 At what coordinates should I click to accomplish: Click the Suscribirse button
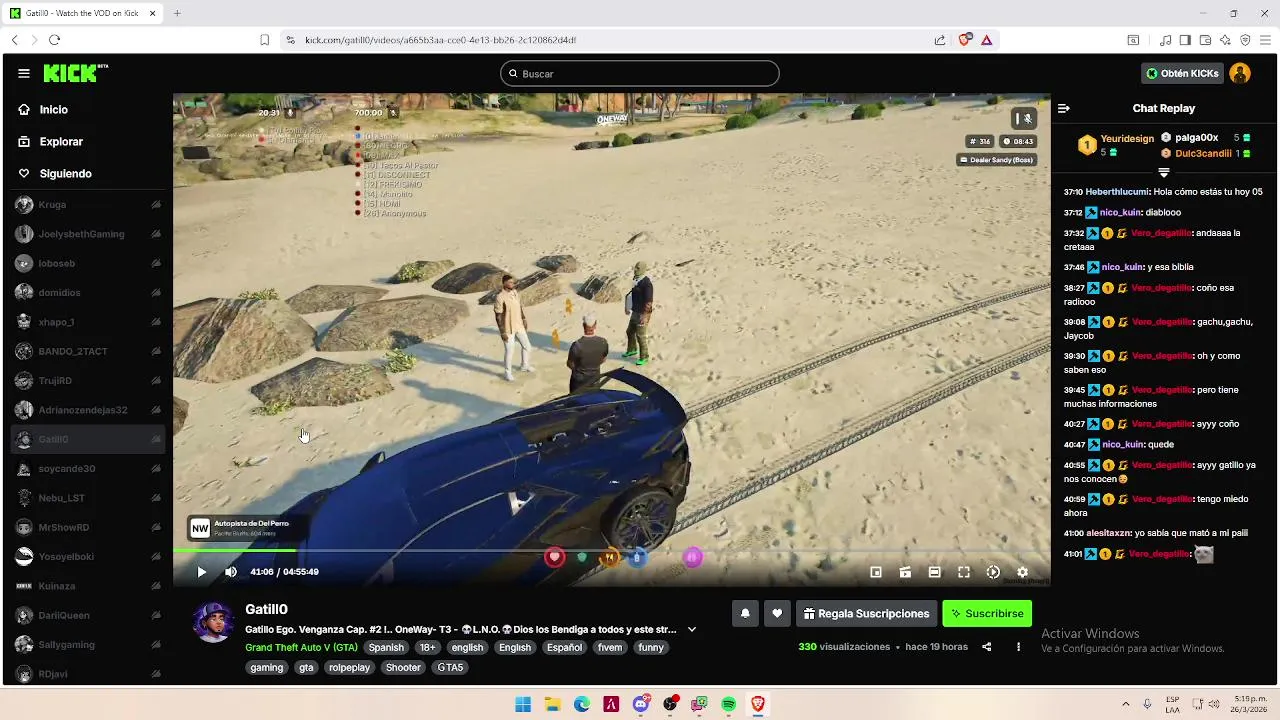(987, 614)
